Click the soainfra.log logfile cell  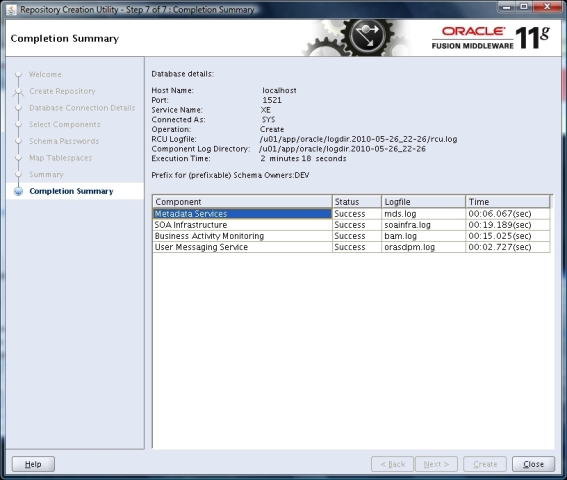(x=423, y=225)
